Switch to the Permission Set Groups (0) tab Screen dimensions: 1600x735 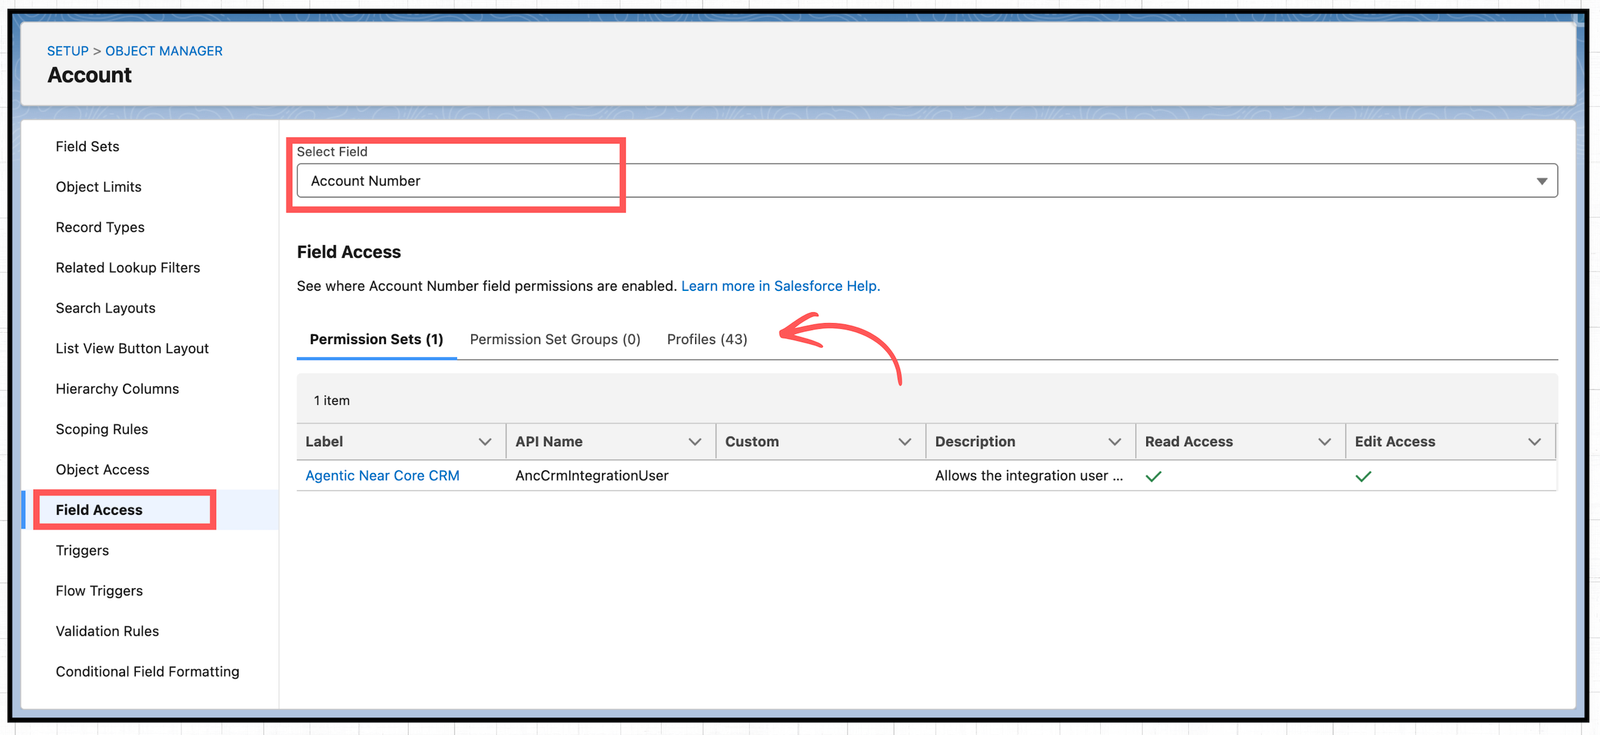(555, 340)
